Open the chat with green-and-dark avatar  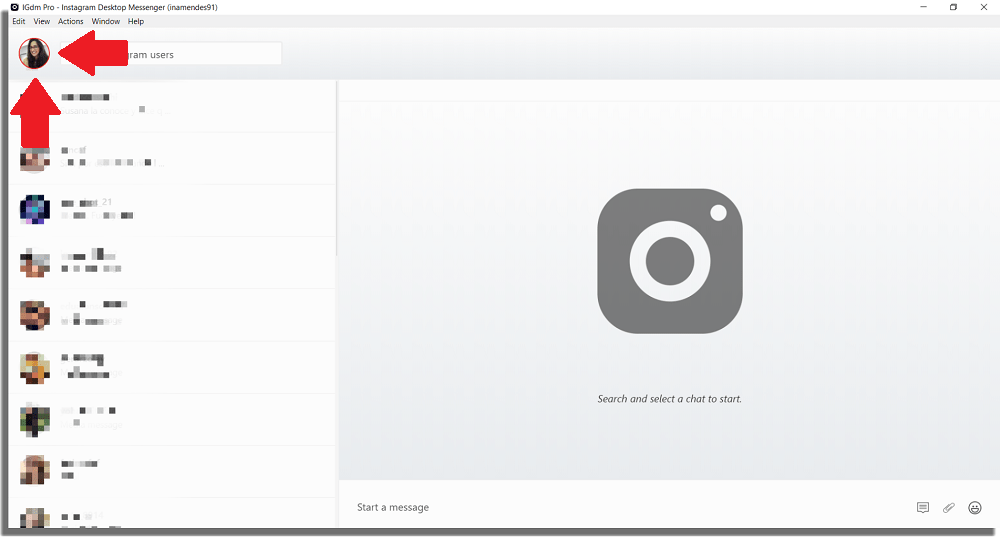click(172, 420)
